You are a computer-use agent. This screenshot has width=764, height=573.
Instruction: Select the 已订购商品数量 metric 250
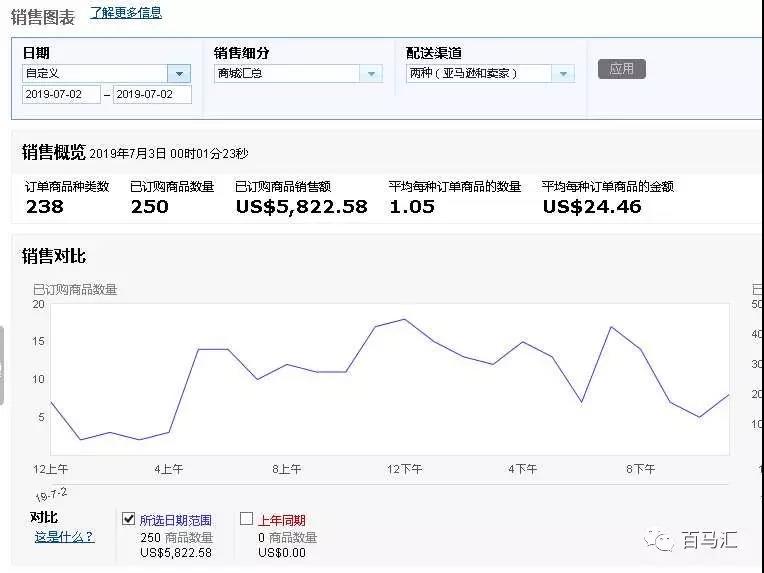(149, 207)
